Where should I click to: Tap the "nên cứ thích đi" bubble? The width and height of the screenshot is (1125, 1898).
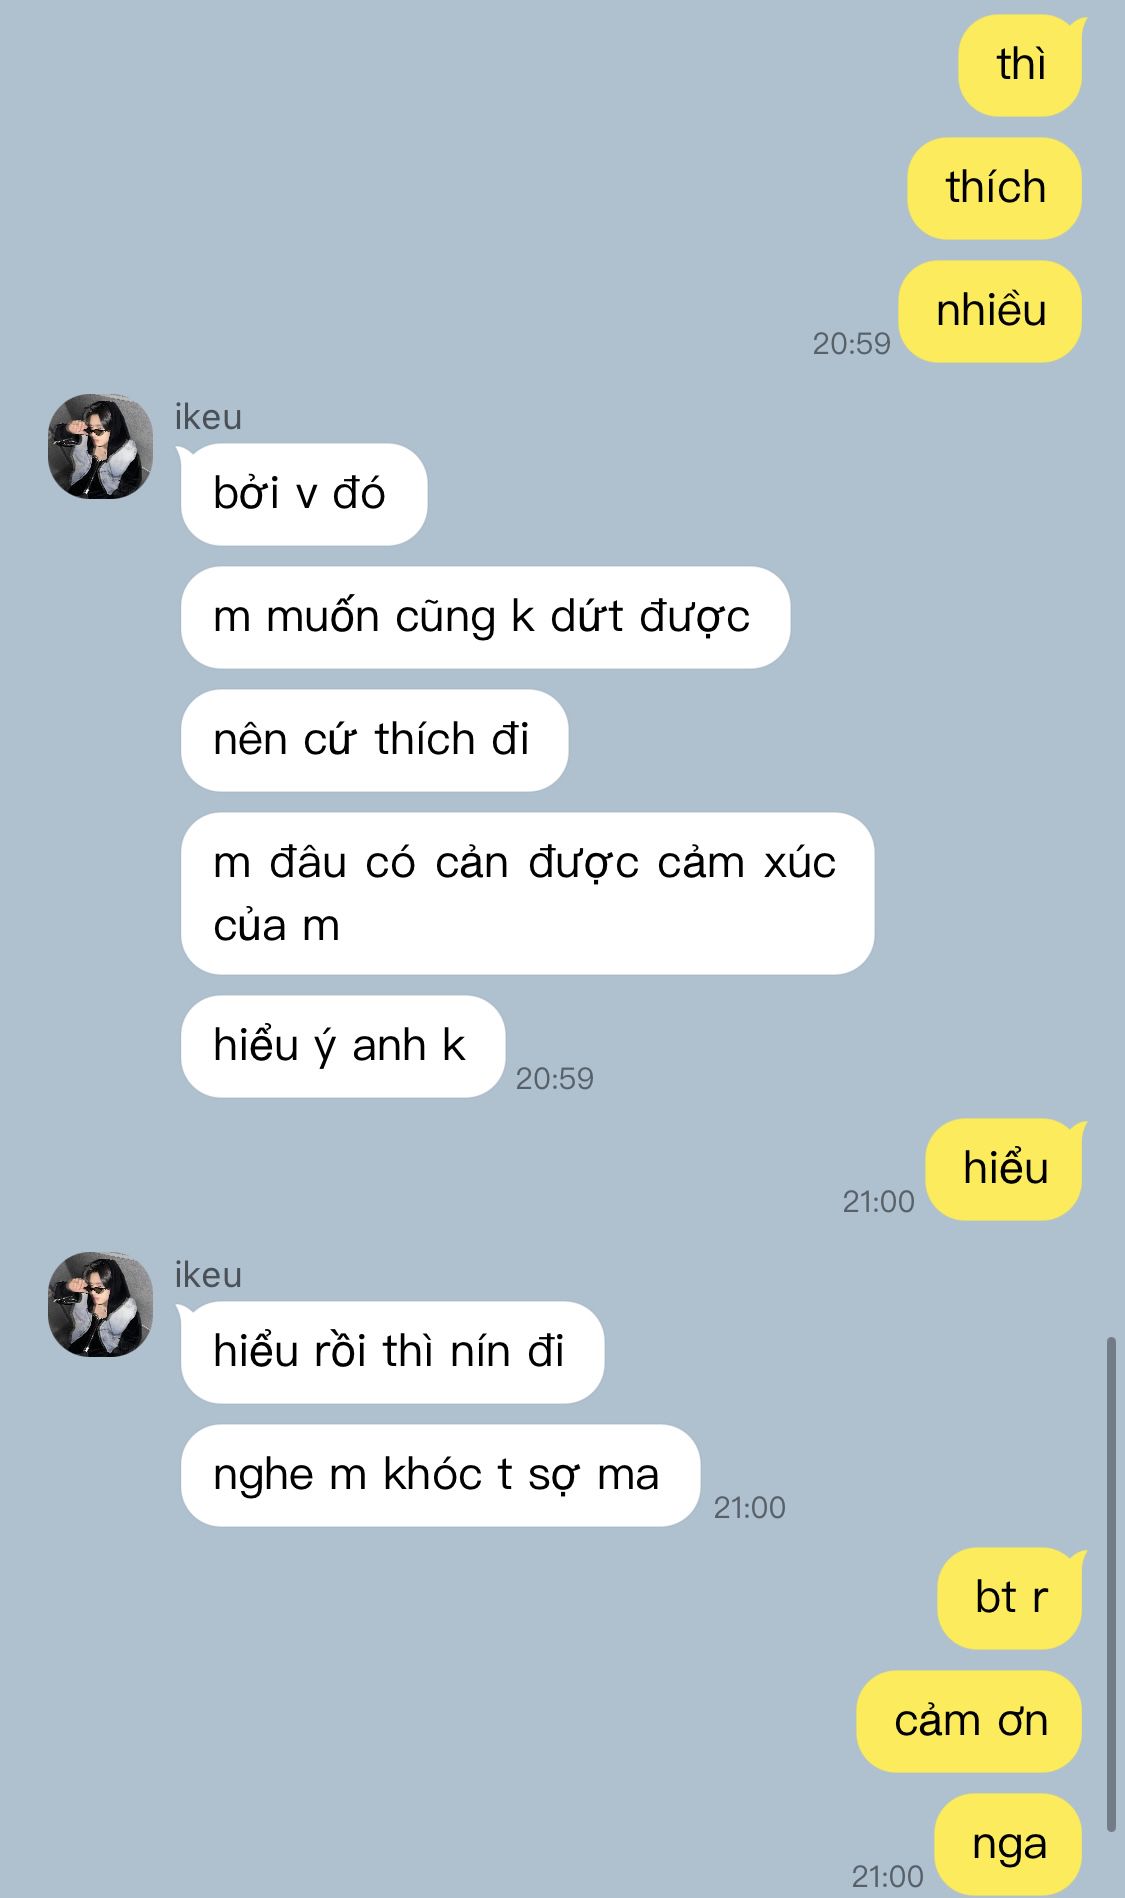374,740
